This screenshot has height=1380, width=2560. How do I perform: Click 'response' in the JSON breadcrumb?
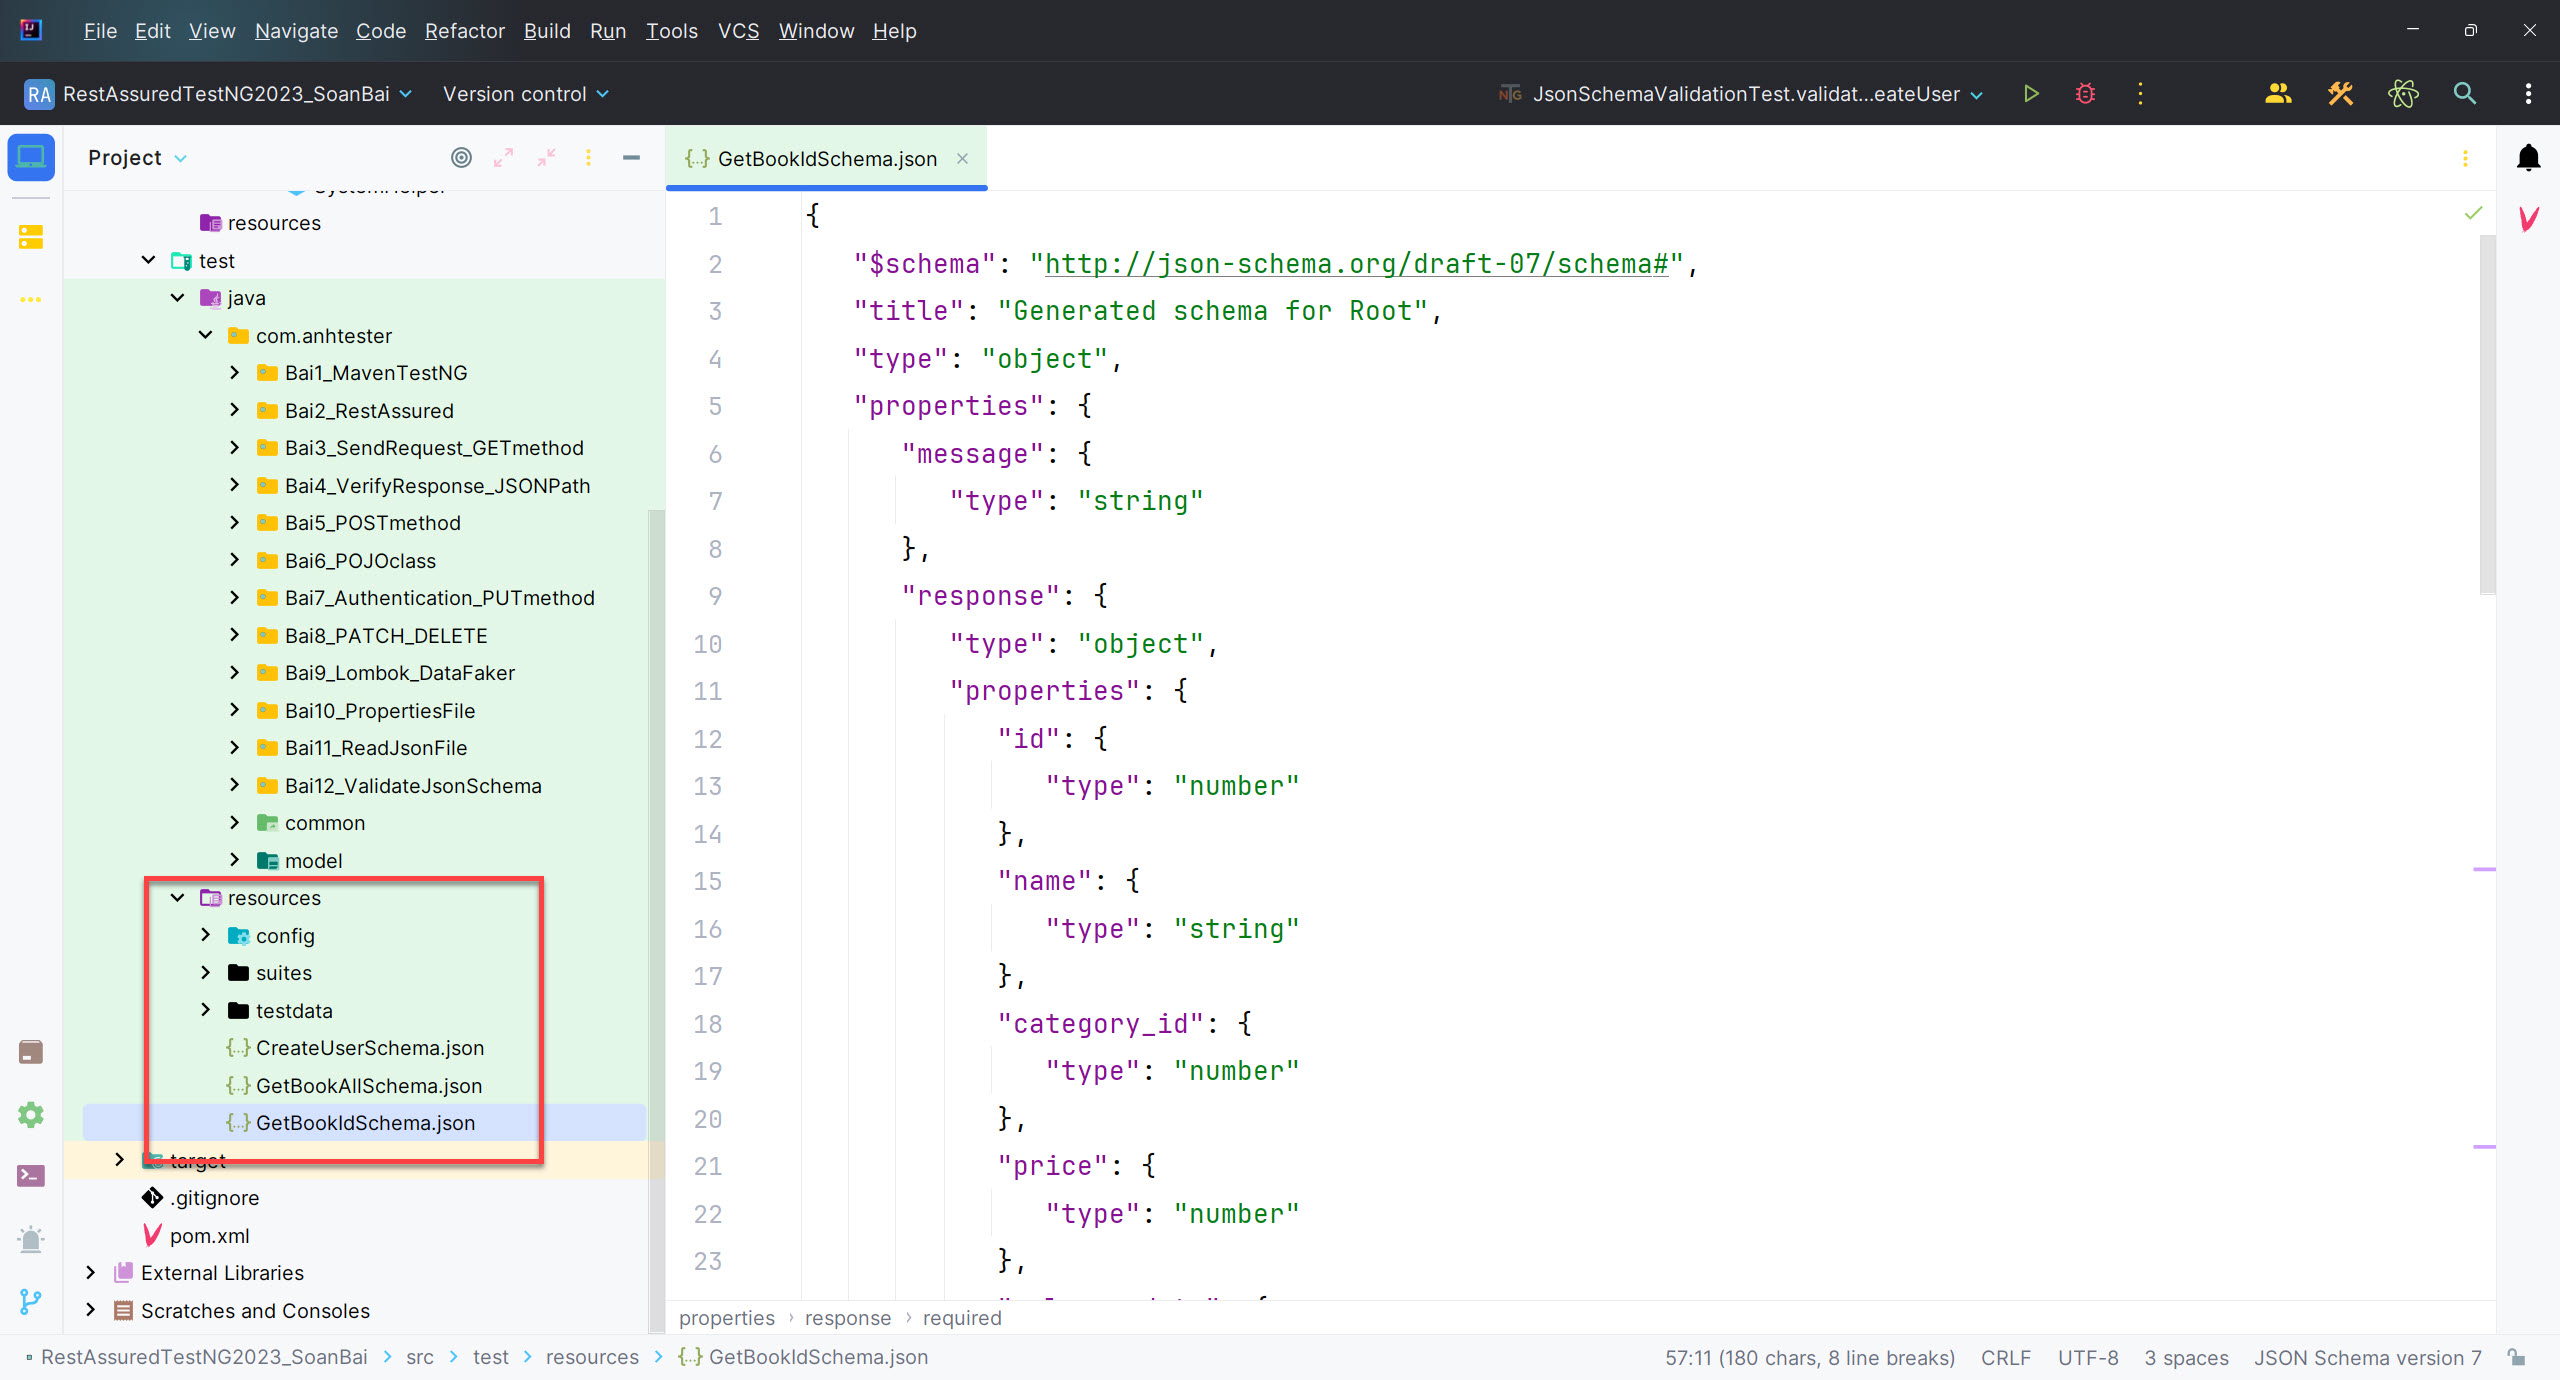(847, 1318)
